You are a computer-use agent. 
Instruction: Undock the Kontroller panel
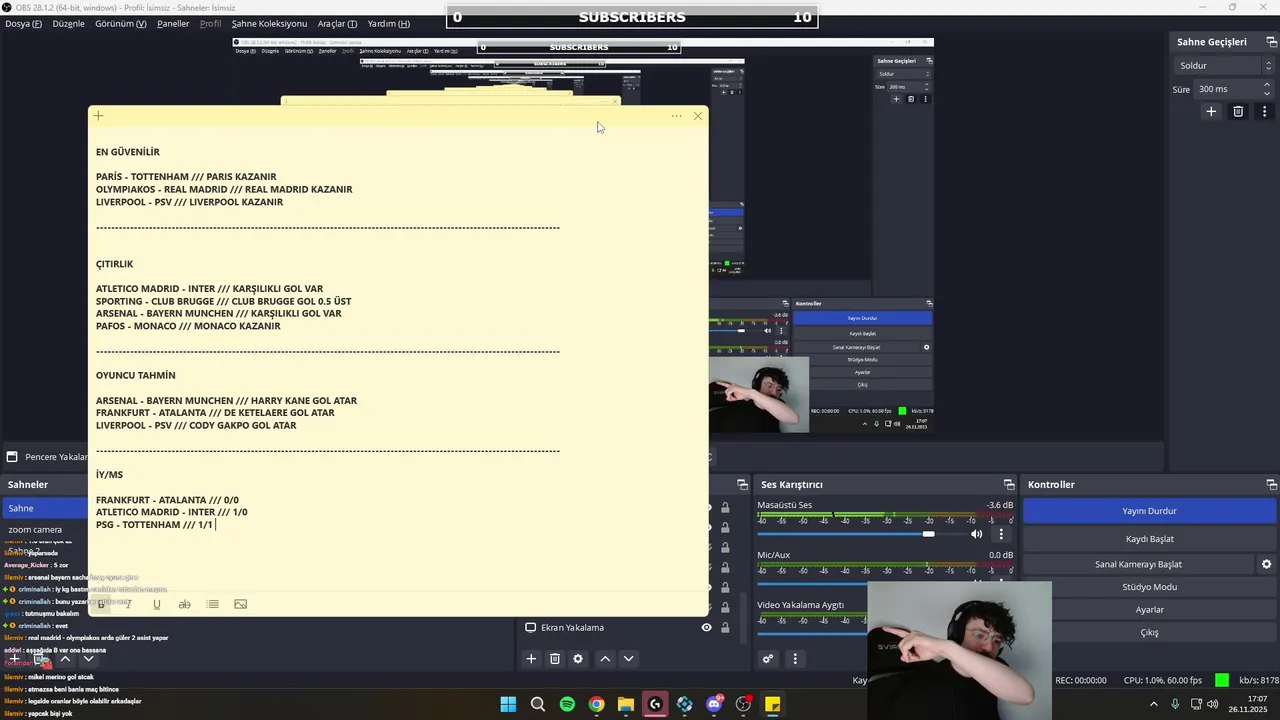click(1271, 484)
